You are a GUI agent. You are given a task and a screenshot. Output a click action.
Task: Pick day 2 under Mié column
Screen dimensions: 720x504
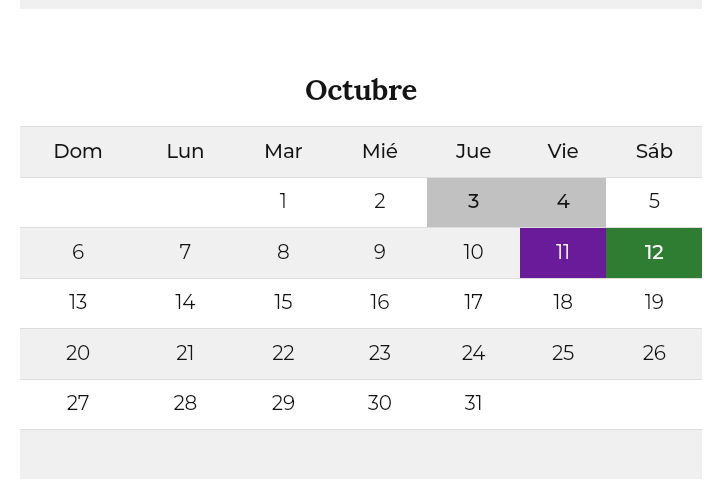point(379,202)
